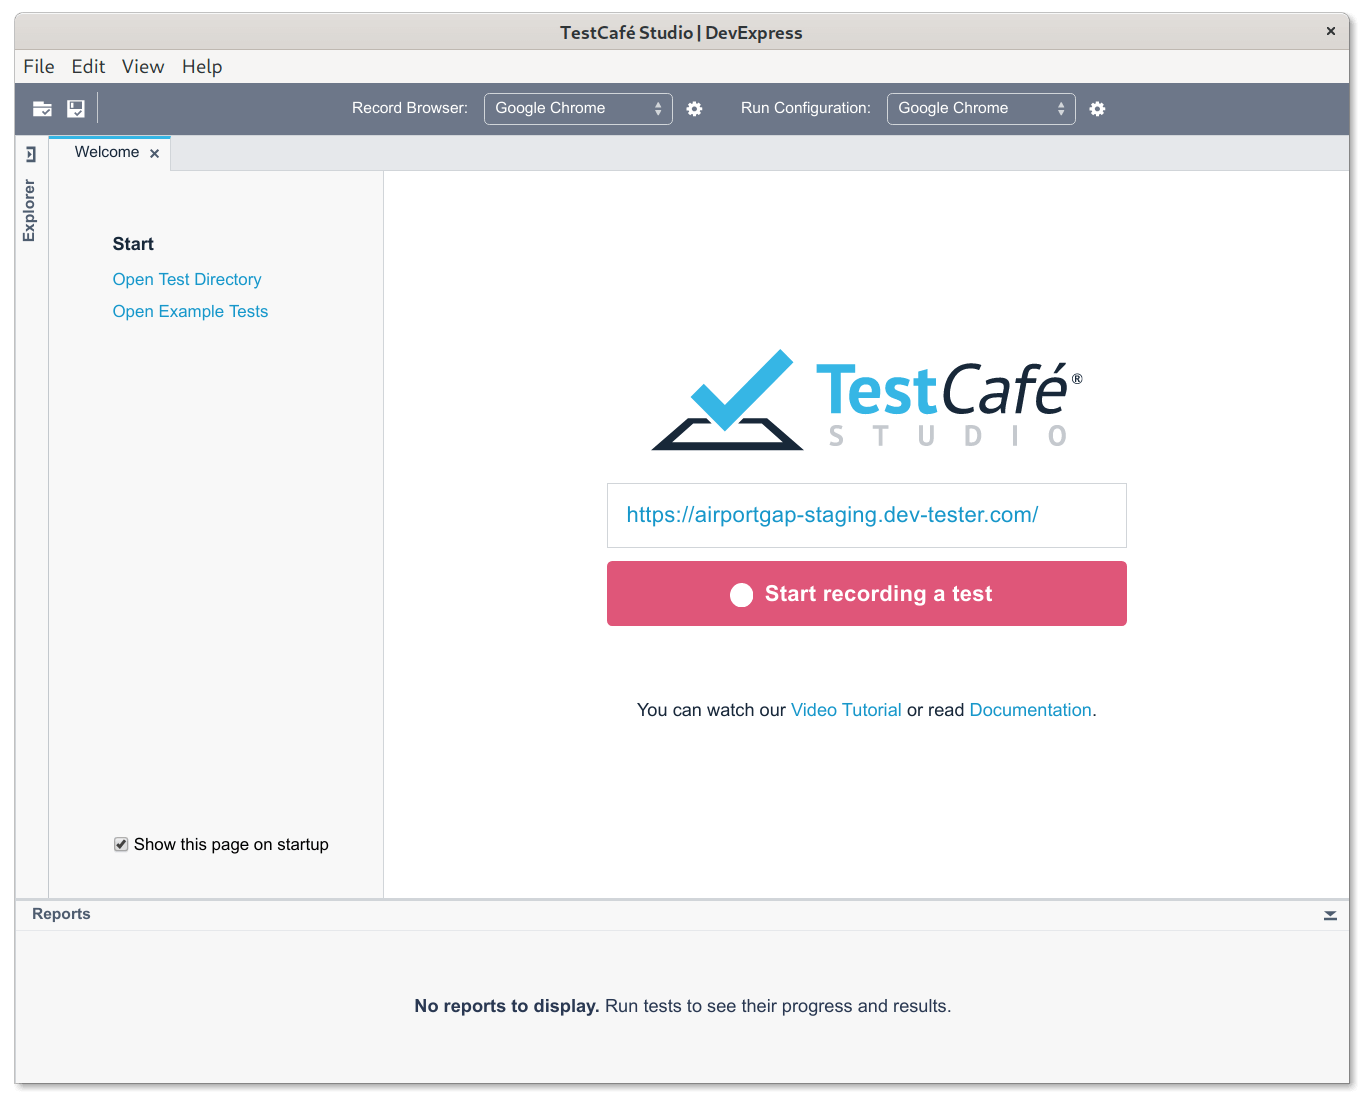Screen dimensions: 1368x1102
Task: Close the Welcome tab
Action: [x=155, y=154]
